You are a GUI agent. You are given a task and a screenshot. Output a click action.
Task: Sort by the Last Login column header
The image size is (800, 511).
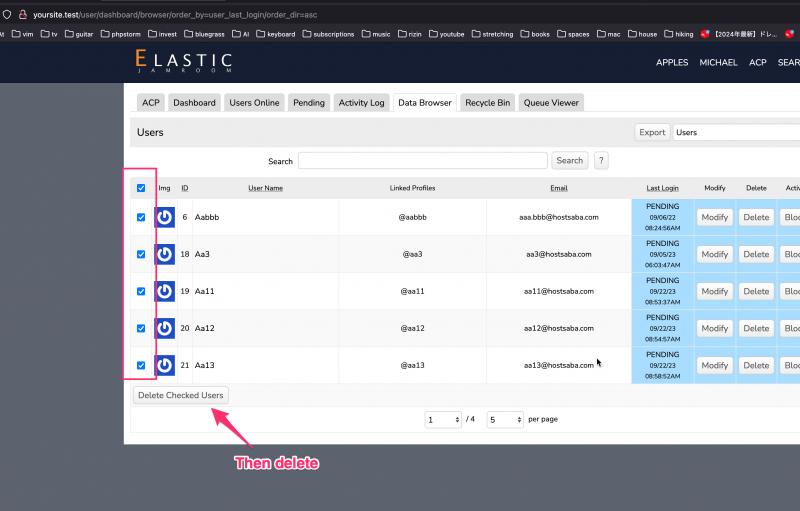(662, 188)
